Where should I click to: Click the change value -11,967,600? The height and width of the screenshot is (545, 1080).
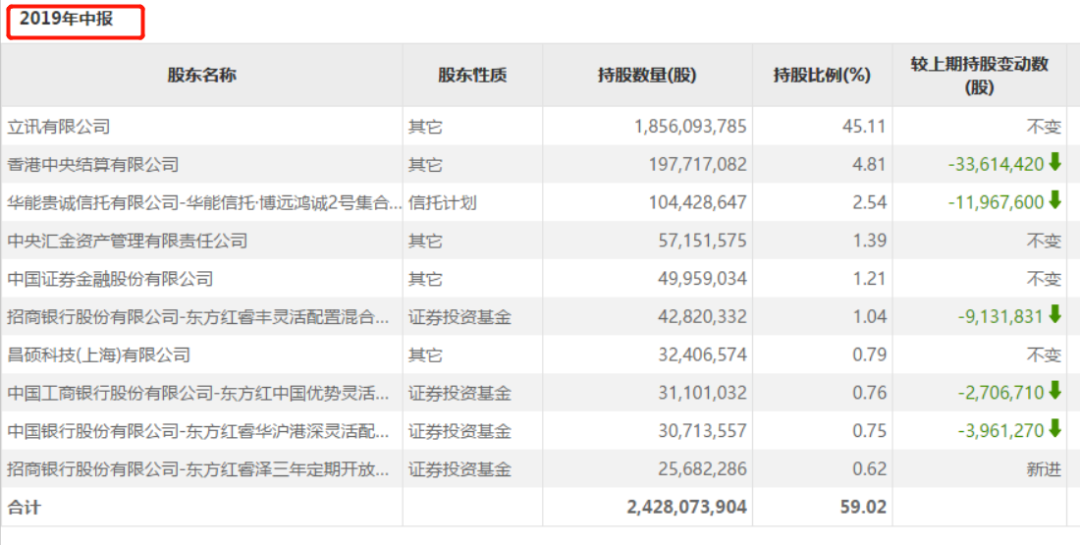[996, 203]
